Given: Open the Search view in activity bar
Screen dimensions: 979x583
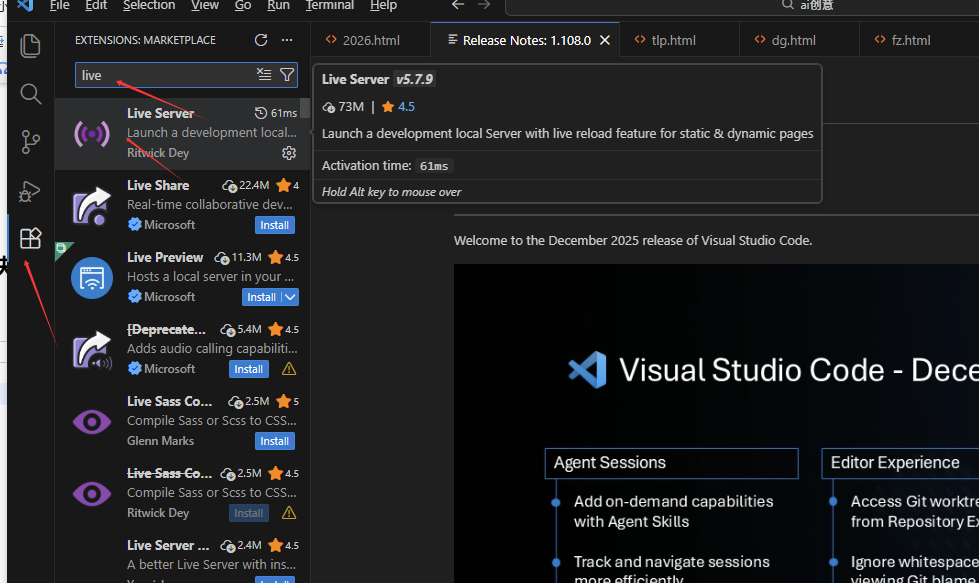Looking at the screenshot, I should point(31,94).
